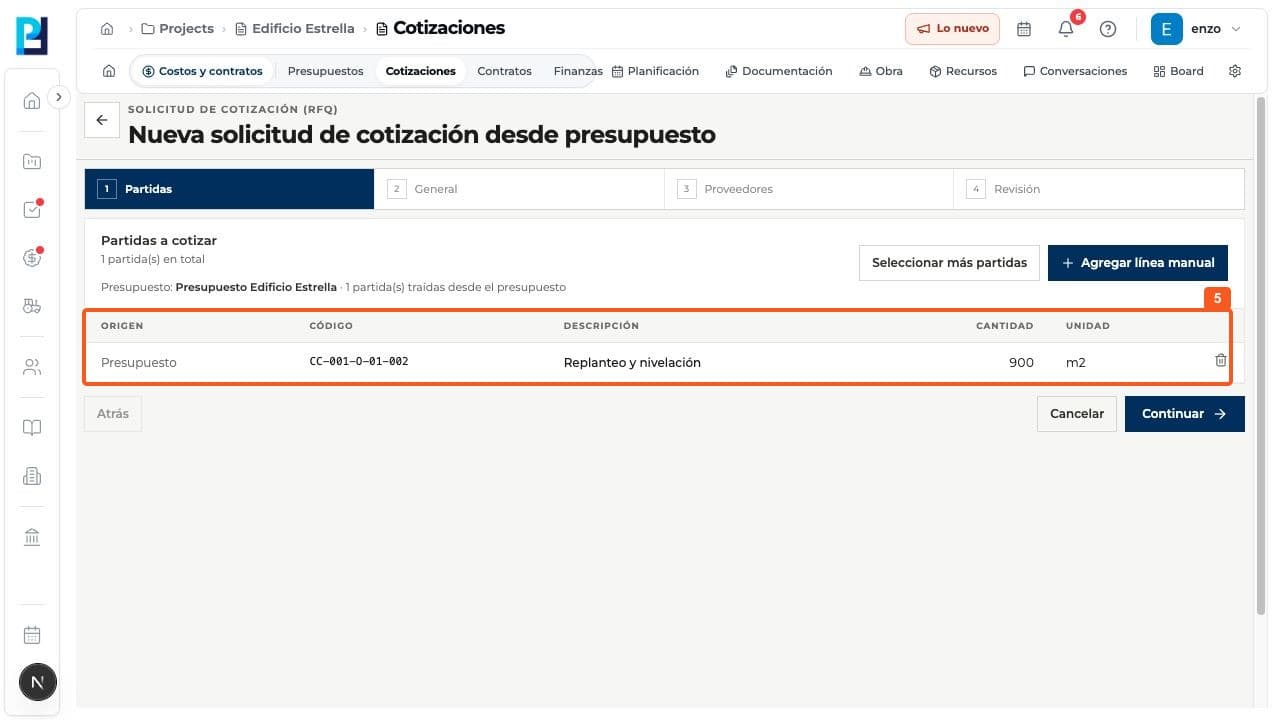This screenshot has height=720, width=1280.
Task: Open the bank institution sidebar icon
Action: pyautogui.click(x=32, y=537)
